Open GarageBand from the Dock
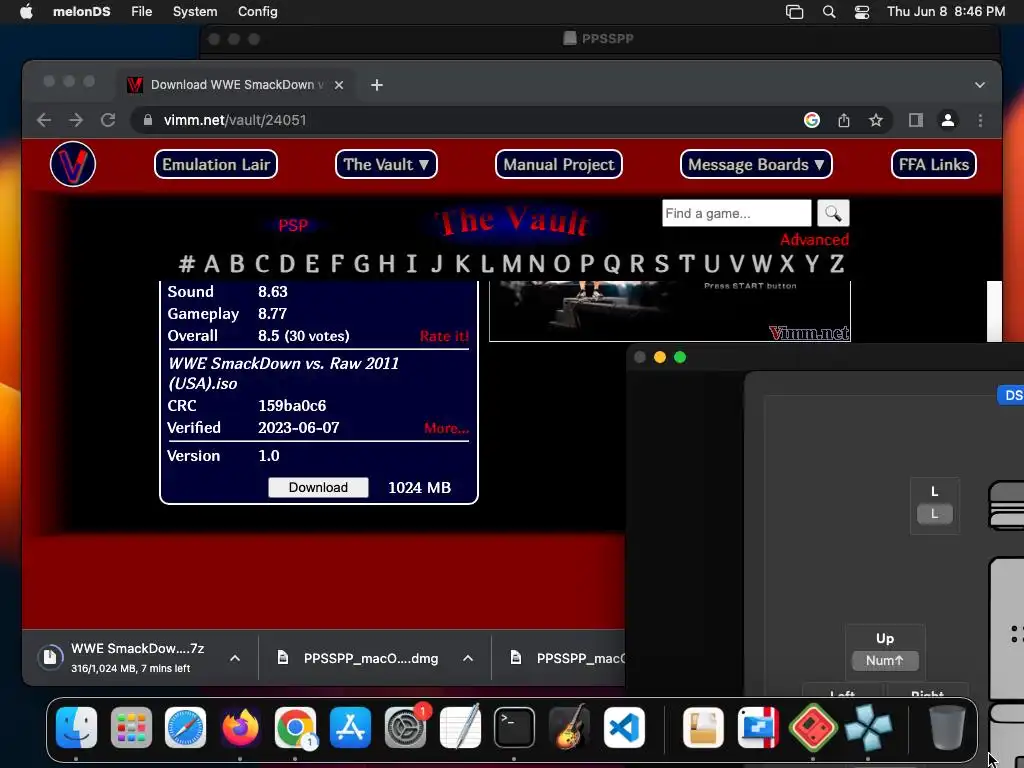This screenshot has height=768, width=1024. [569, 728]
